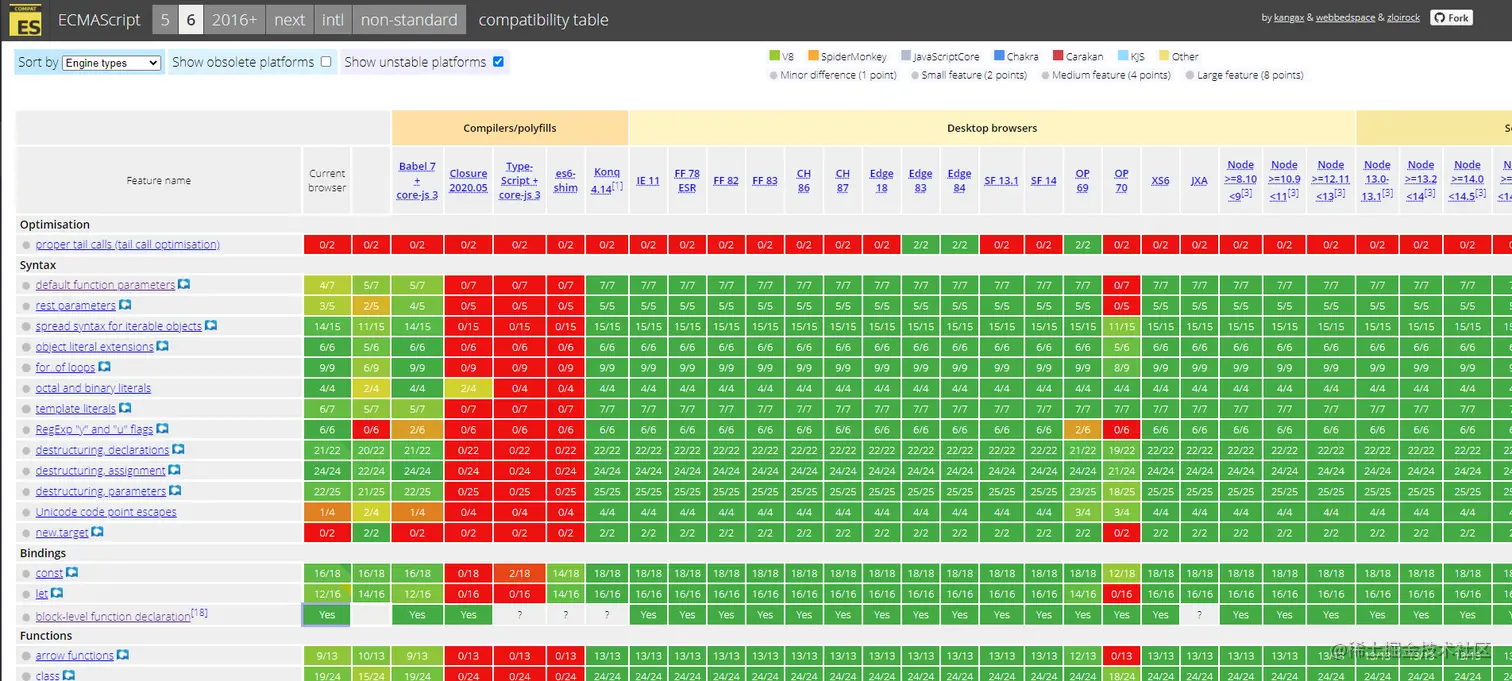Click Closure 2020.05 column header
The height and width of the screenshot is (681, 1512).
tap(468, 181)
